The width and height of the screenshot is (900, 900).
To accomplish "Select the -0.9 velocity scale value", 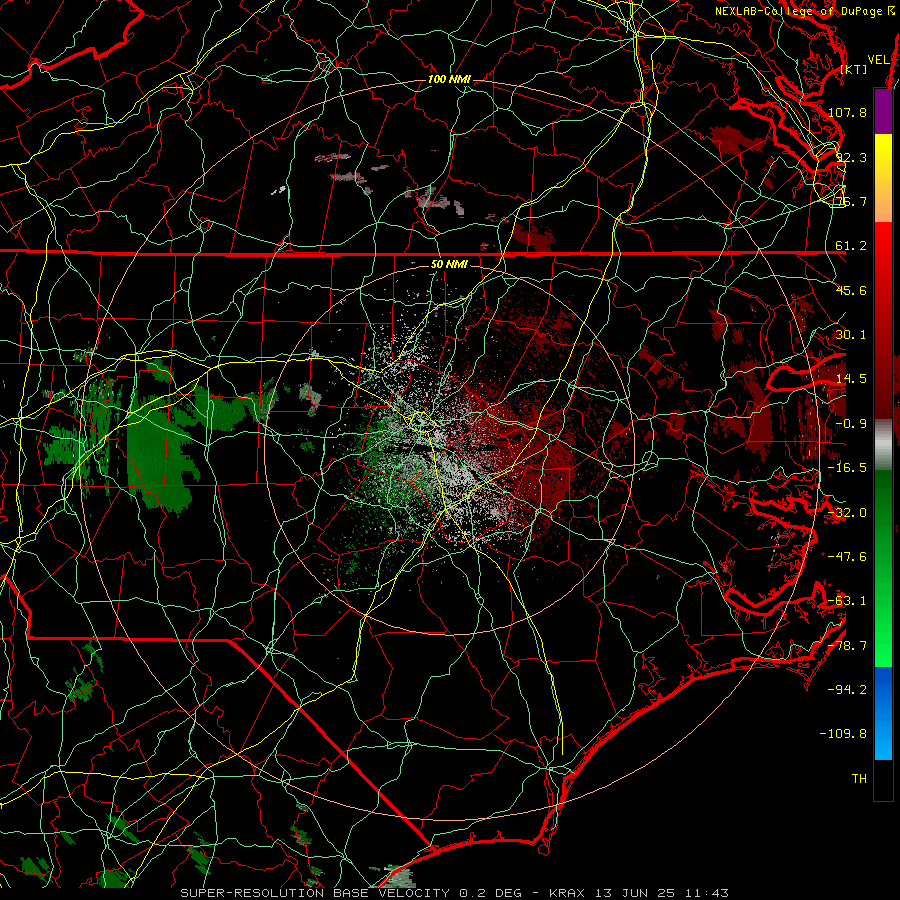I will pyautogui.click(x=851, y=424).
